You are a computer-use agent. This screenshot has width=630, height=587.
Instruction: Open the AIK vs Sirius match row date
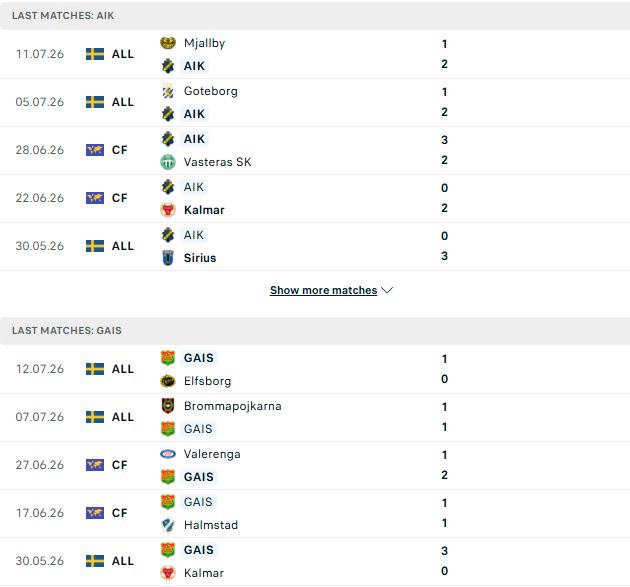[x=40, y=246]
